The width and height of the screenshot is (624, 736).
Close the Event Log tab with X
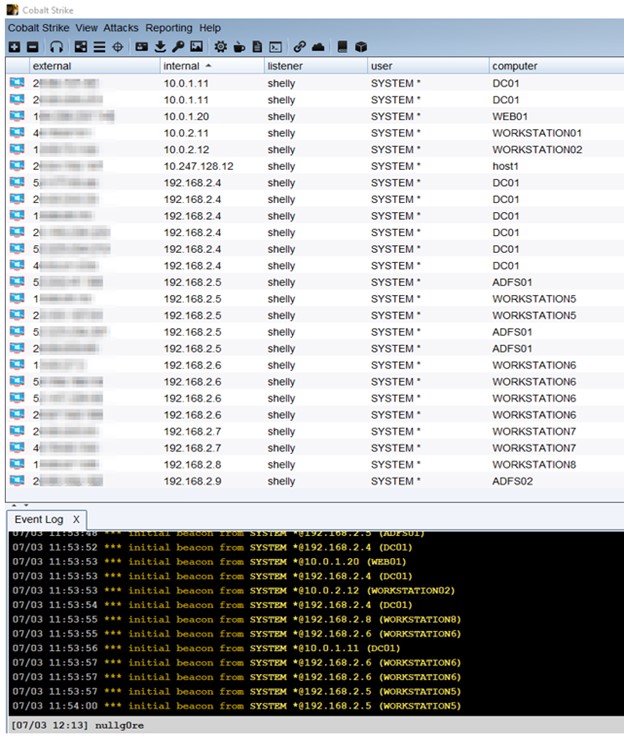[x=76, y=520]
